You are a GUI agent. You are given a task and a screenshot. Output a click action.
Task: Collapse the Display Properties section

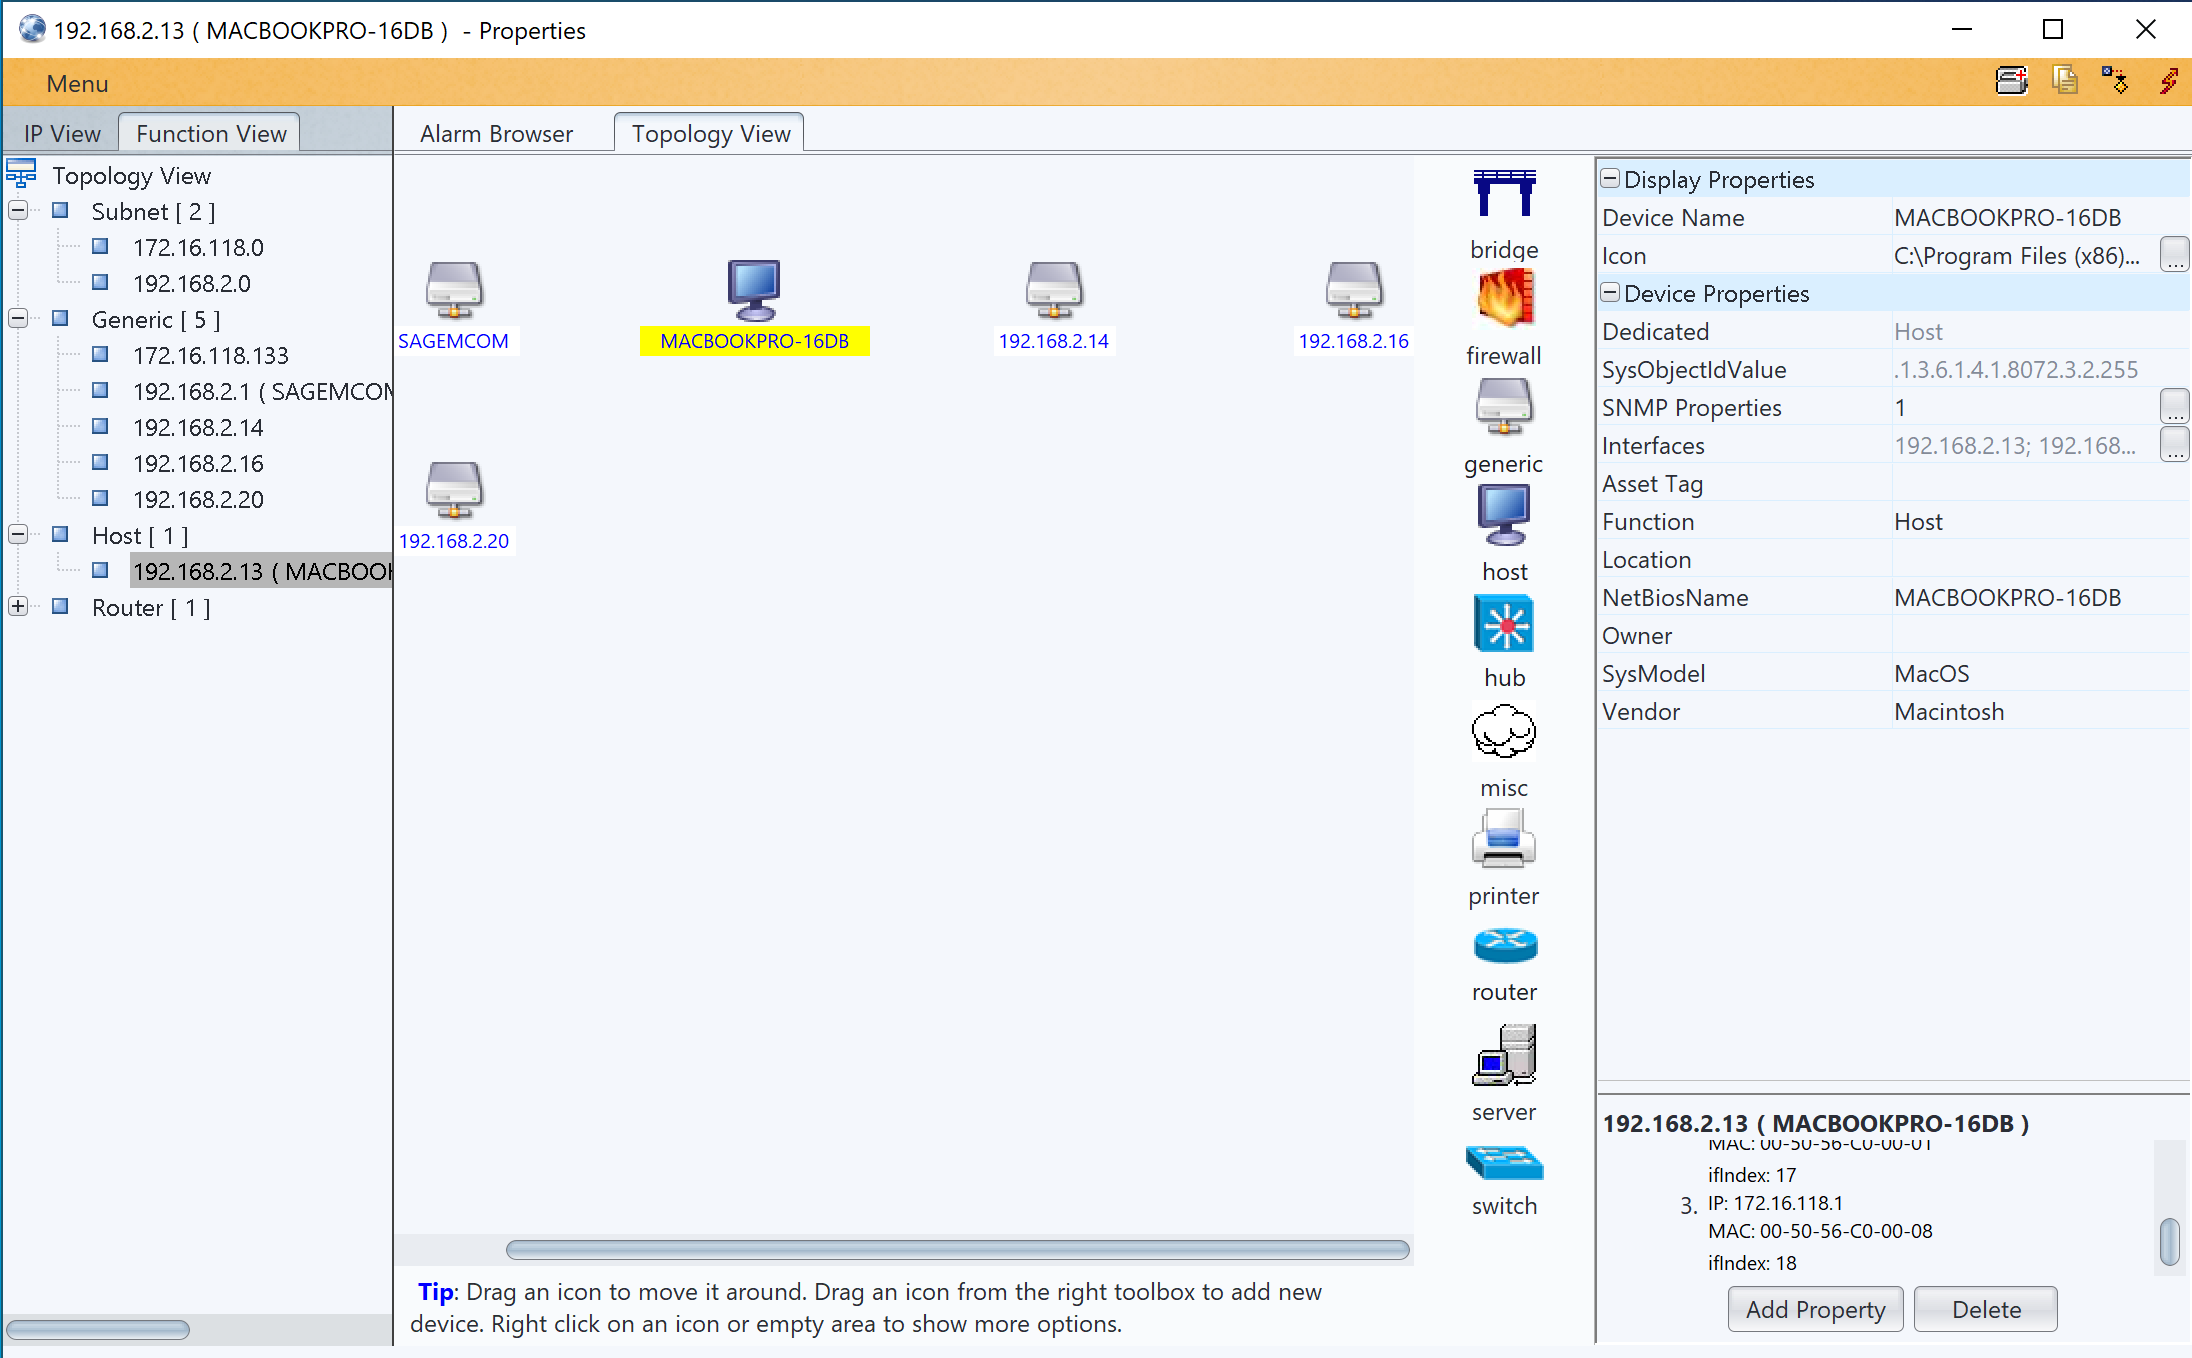click(x=1610, y=179)
